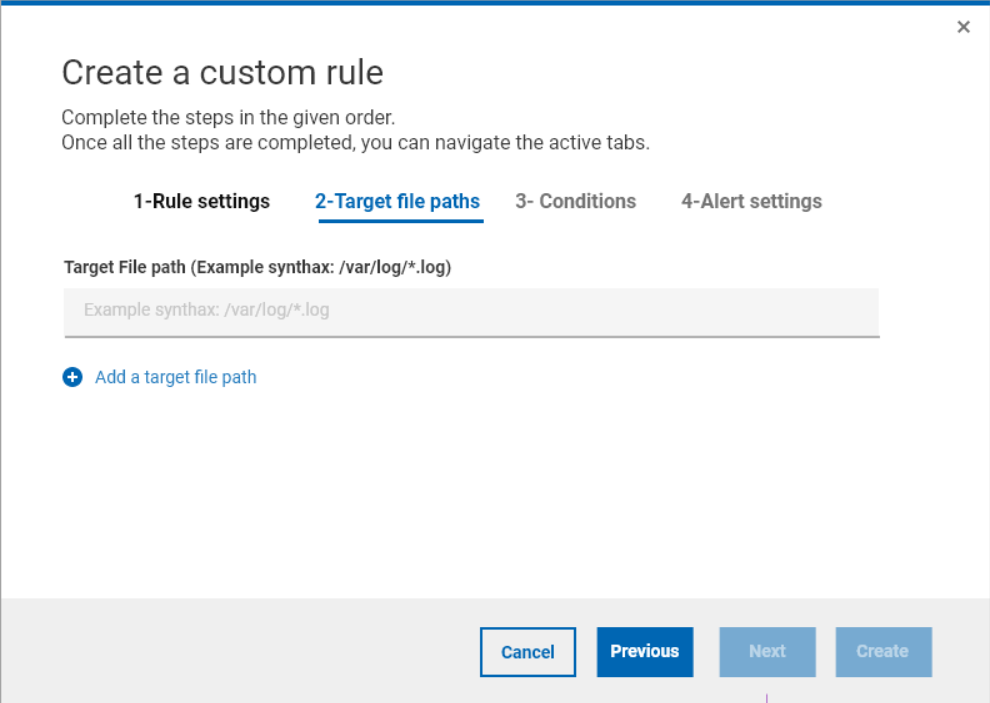Click the greyed-out Create button
The width and height of the screenshot is (990, 703).
(882, 652)
